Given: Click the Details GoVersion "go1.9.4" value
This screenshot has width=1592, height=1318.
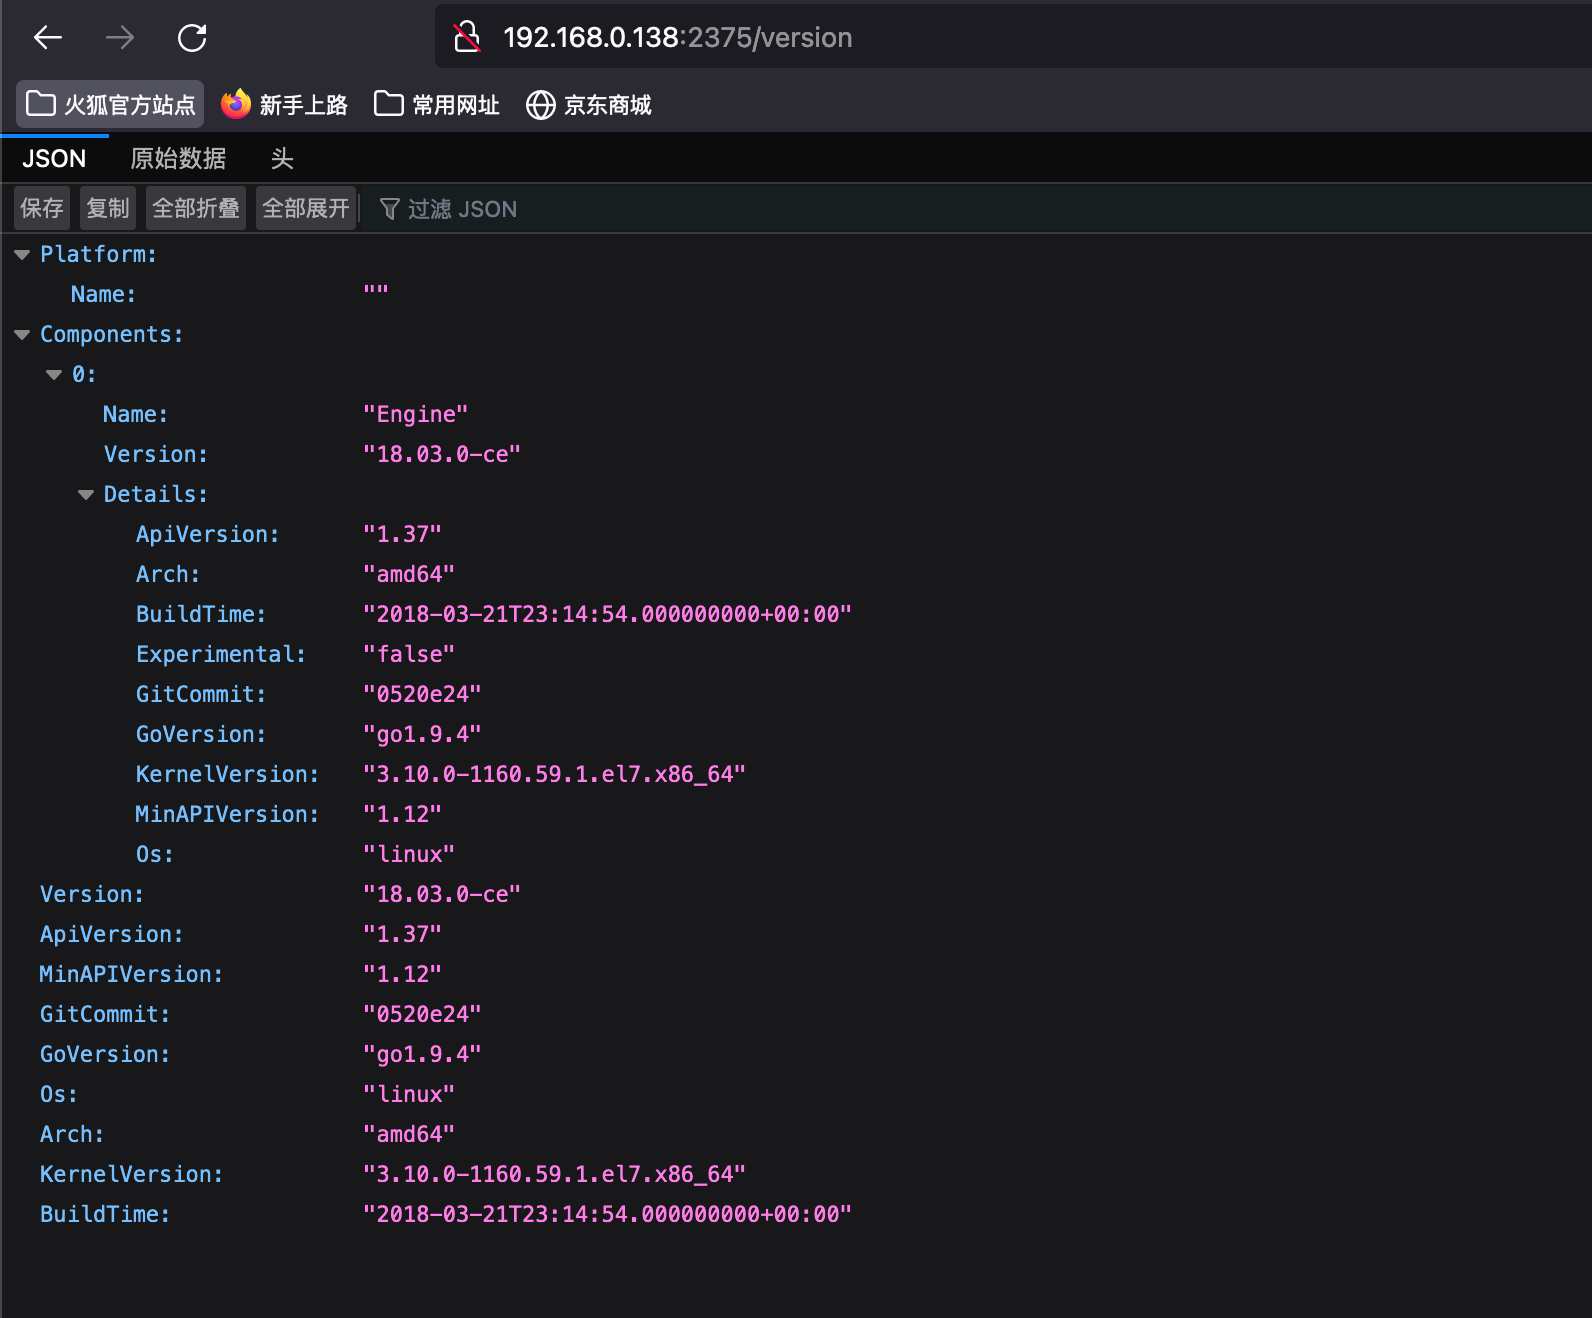Looking at the screenshot, I should (x=422, y=734).
